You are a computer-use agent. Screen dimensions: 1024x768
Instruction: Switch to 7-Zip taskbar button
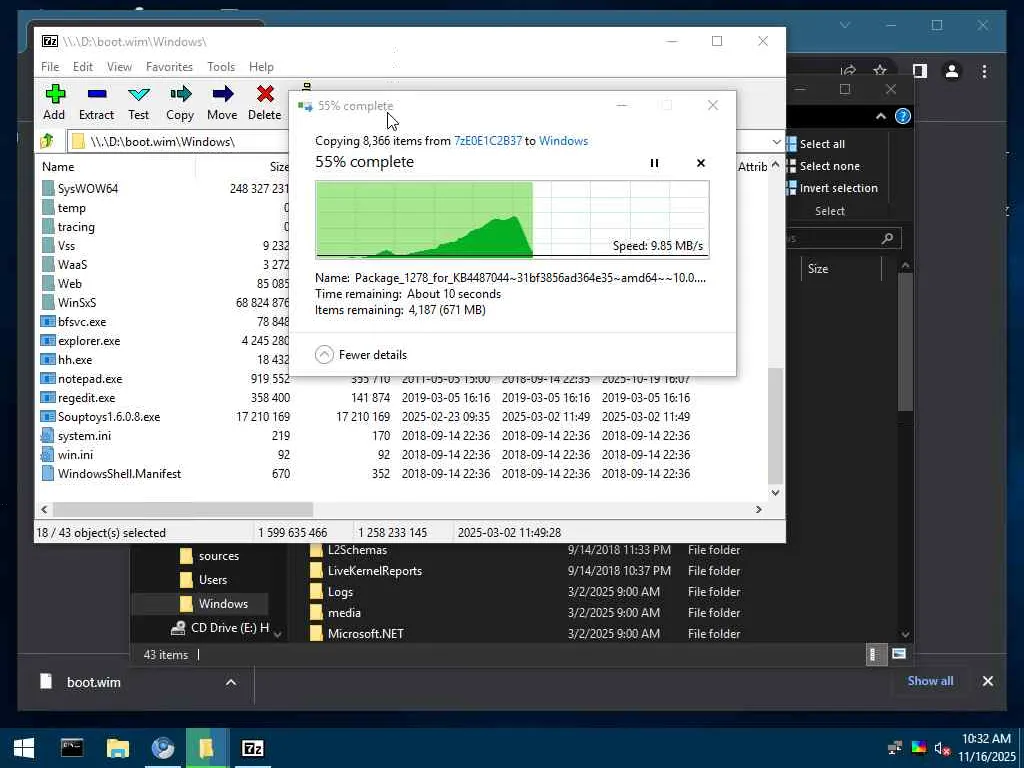252,748
